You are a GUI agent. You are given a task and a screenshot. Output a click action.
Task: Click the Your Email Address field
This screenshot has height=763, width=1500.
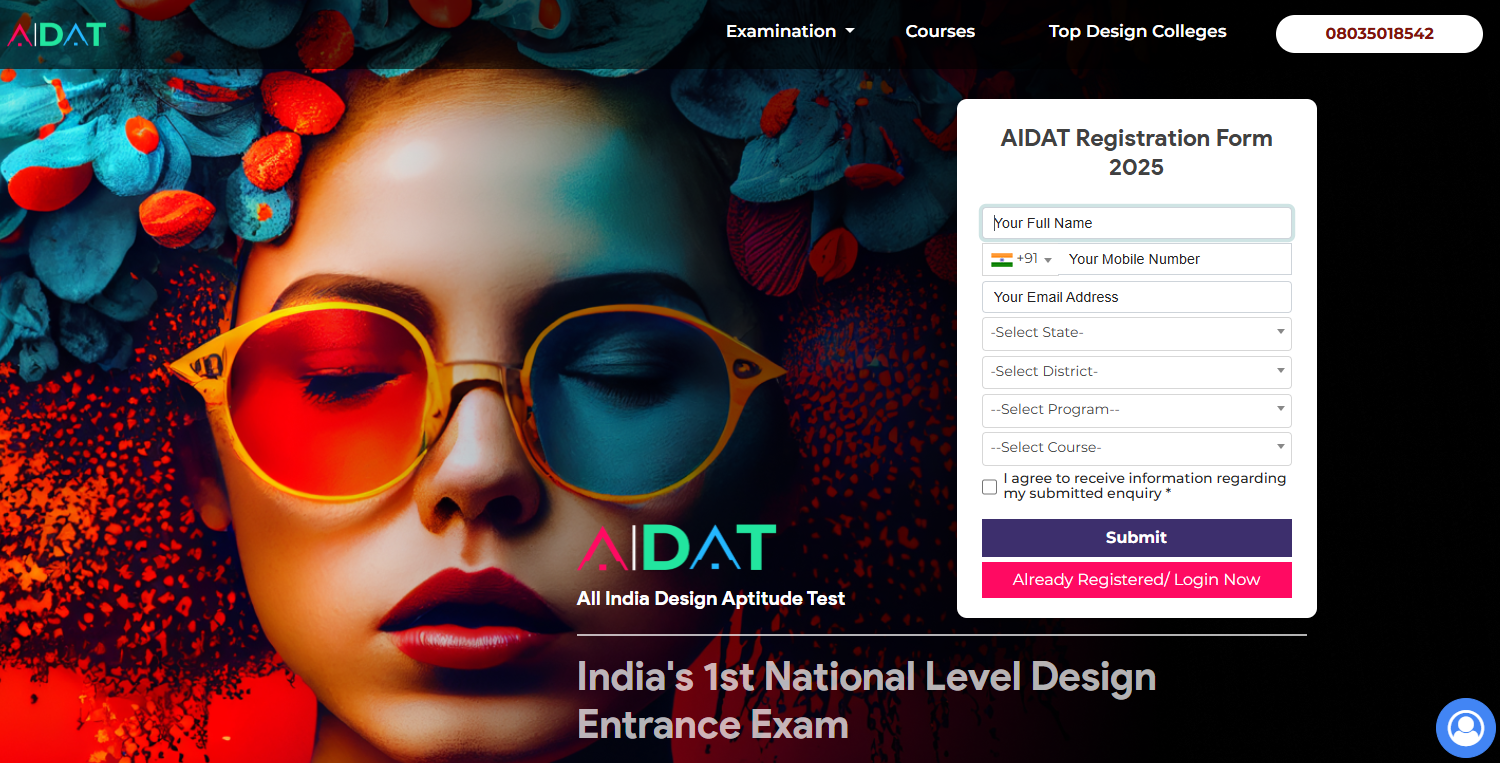[1137, 297]
